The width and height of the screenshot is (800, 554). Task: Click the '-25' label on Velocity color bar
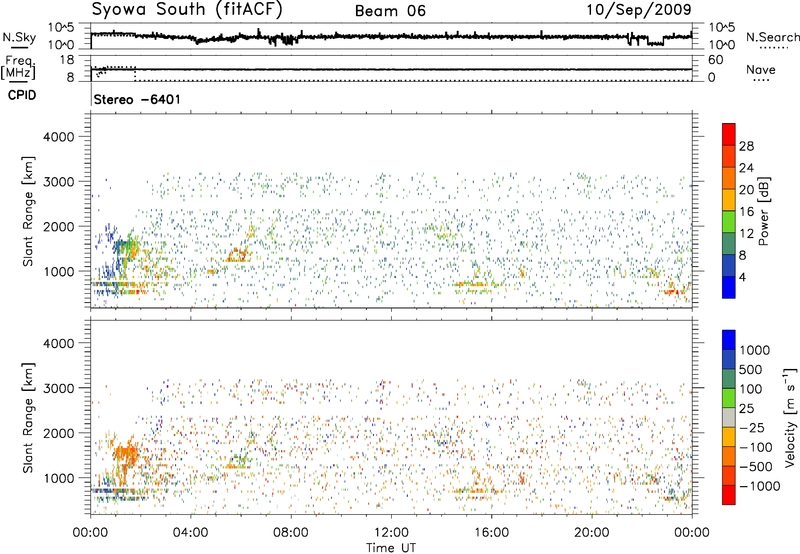[752, 428]
